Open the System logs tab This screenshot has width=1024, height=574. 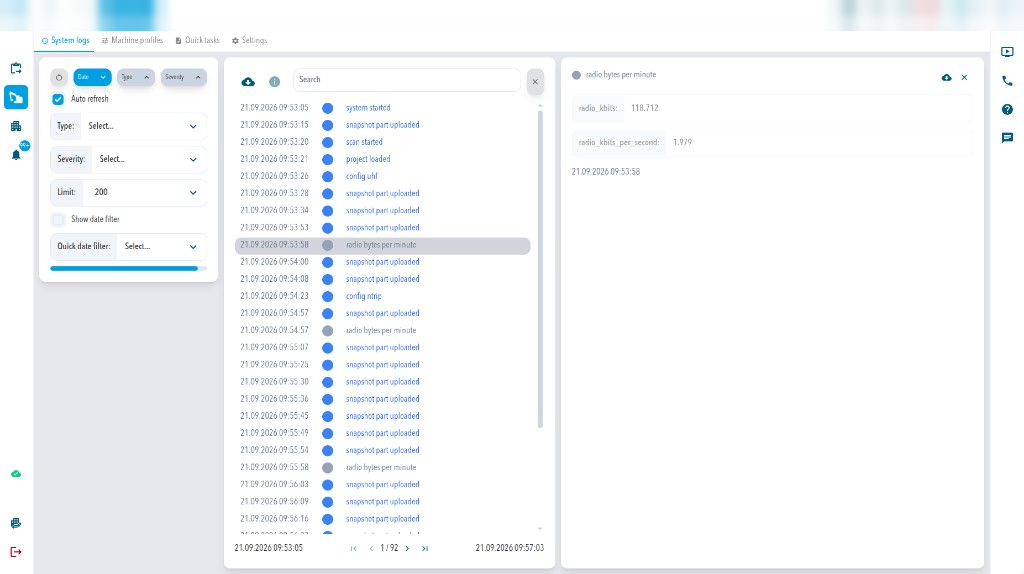coord(65,40)
